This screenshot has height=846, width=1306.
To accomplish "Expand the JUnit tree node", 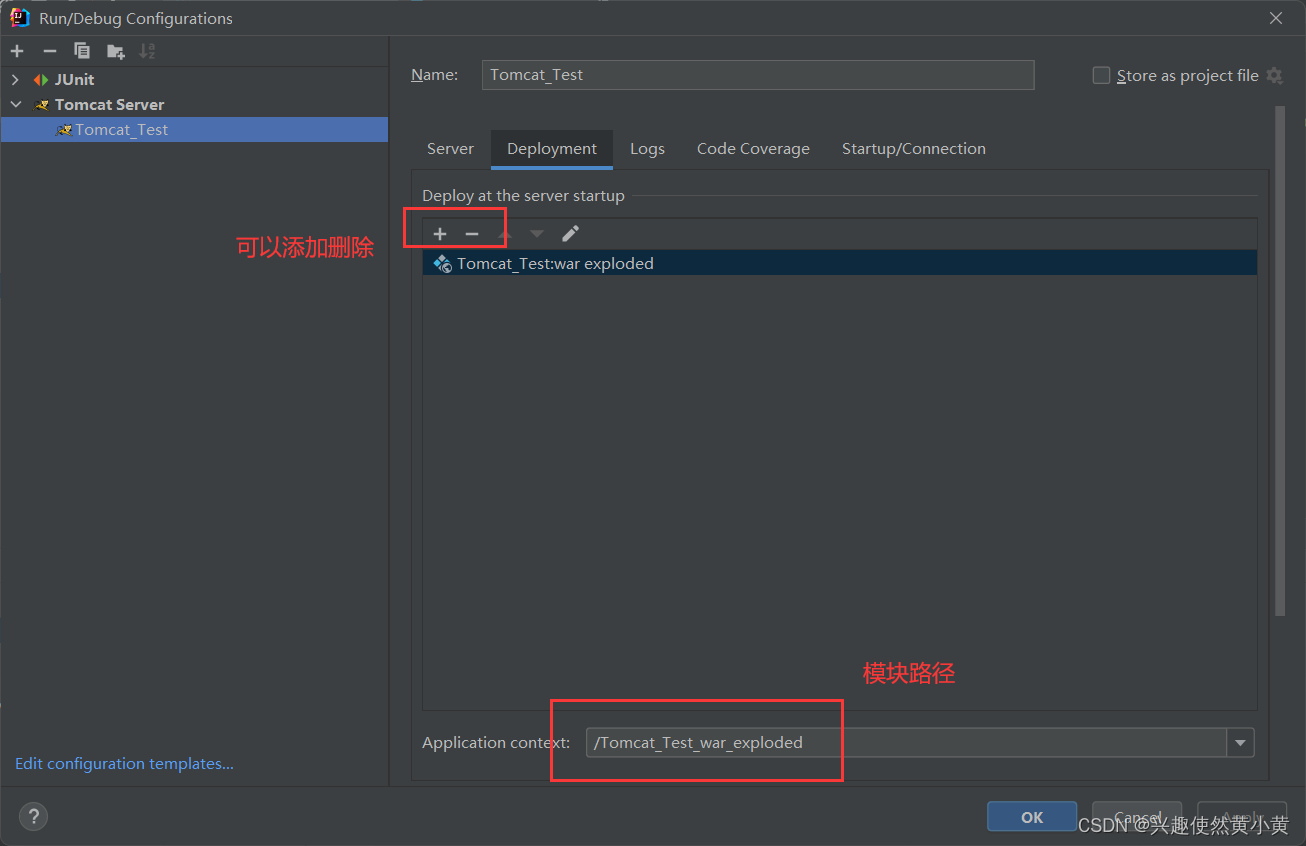I will tap(15, 80).
